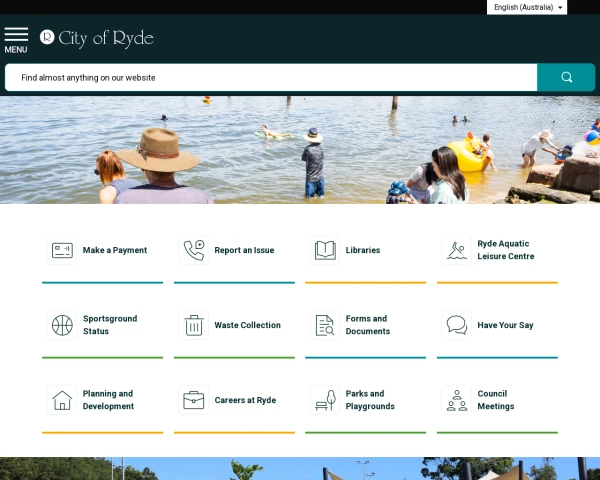This screenshot has height=480, width=600.
Task: Click the Careers at Ryde briefcase icon
Action: [194, 400]
